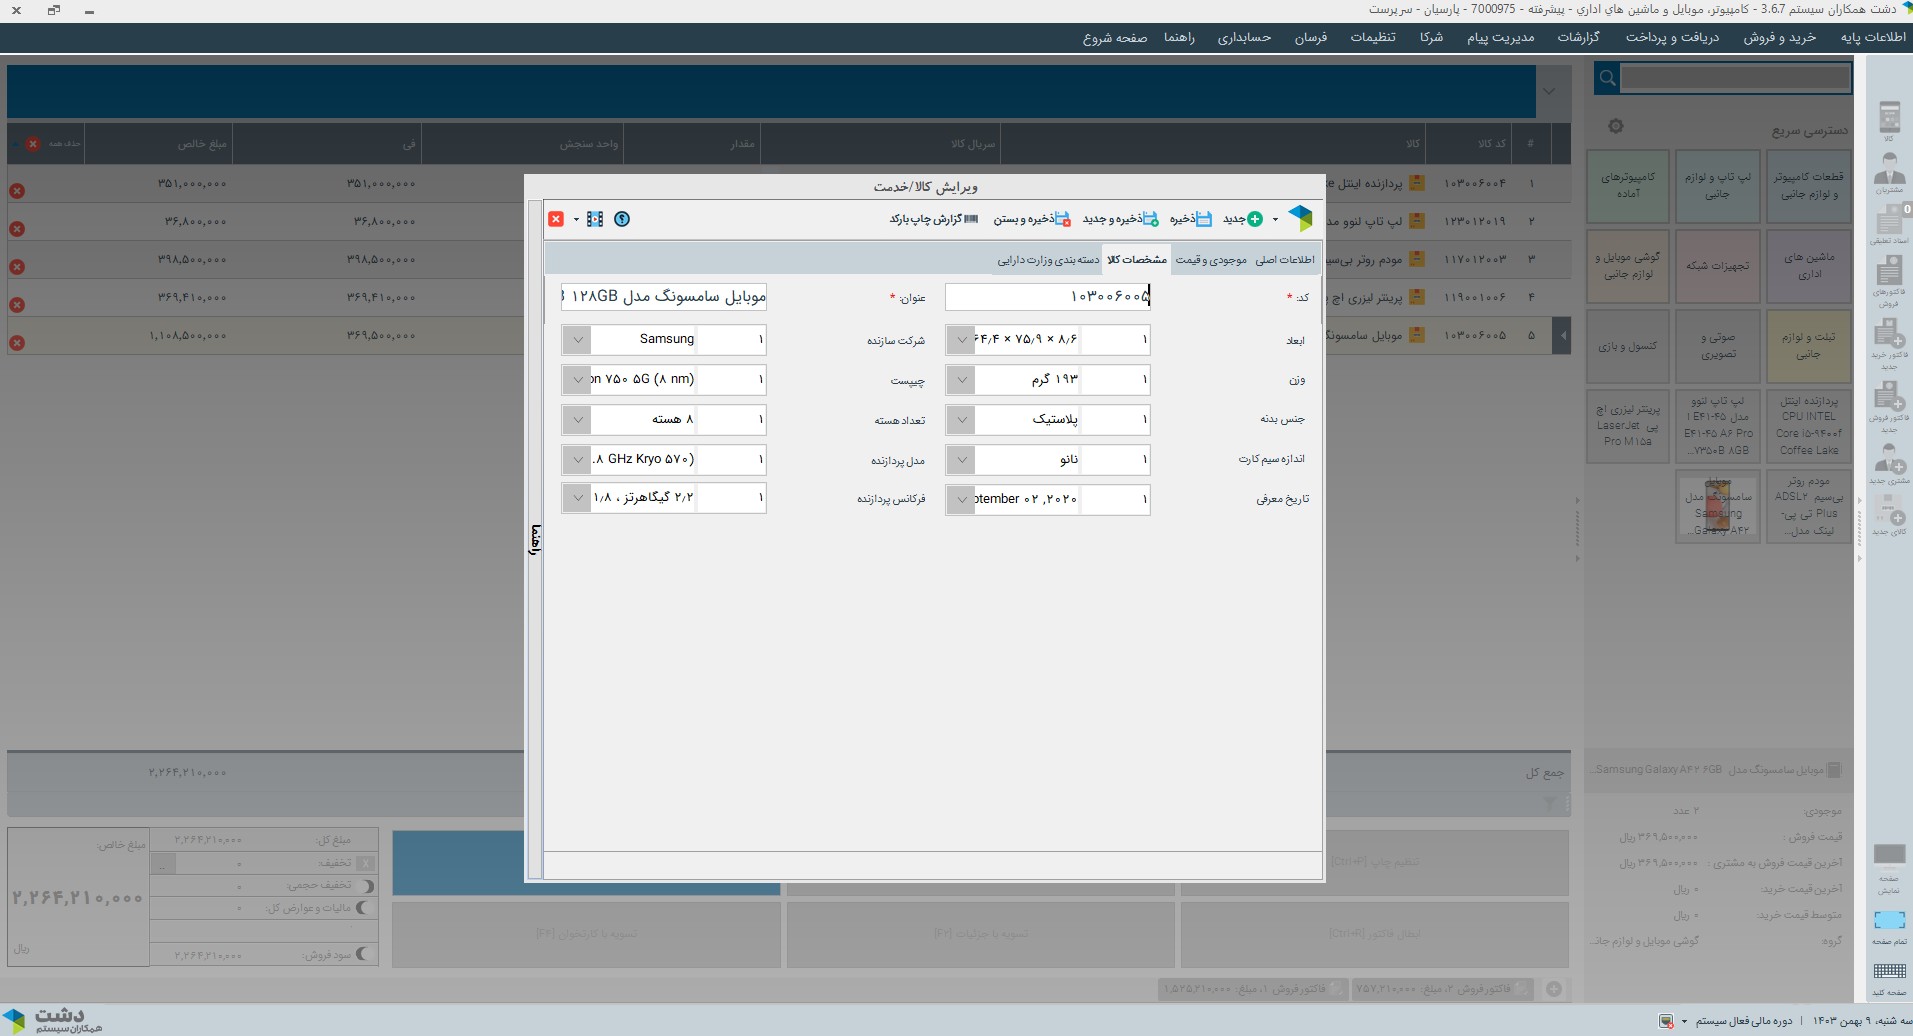Viewport: 1913px width, 1036px height.
Task: Click the quick-access settings gear icon
Action: (x=1616, y=126)
